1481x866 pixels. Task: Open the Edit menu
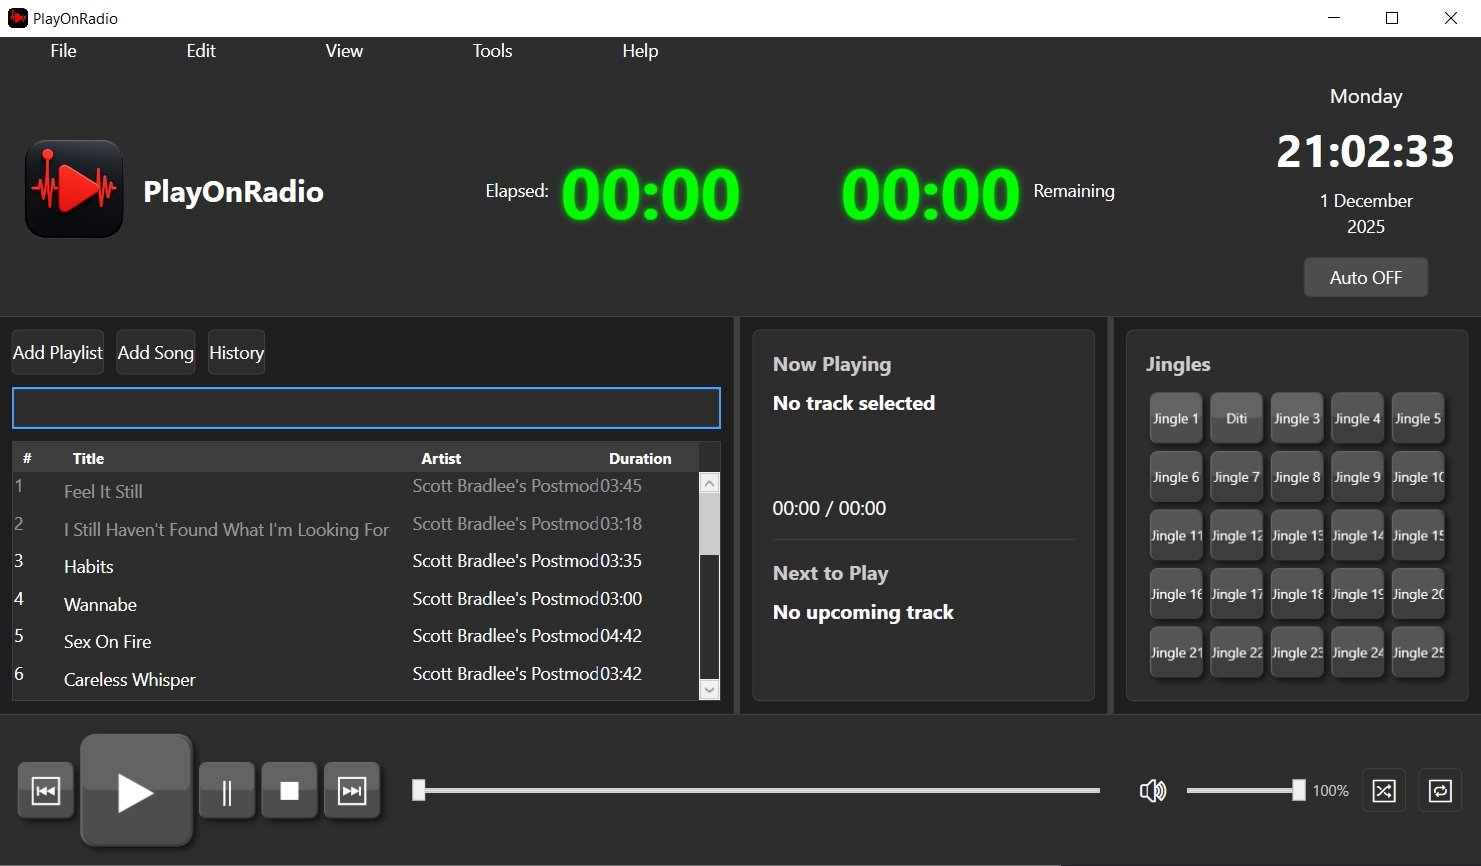200,51
